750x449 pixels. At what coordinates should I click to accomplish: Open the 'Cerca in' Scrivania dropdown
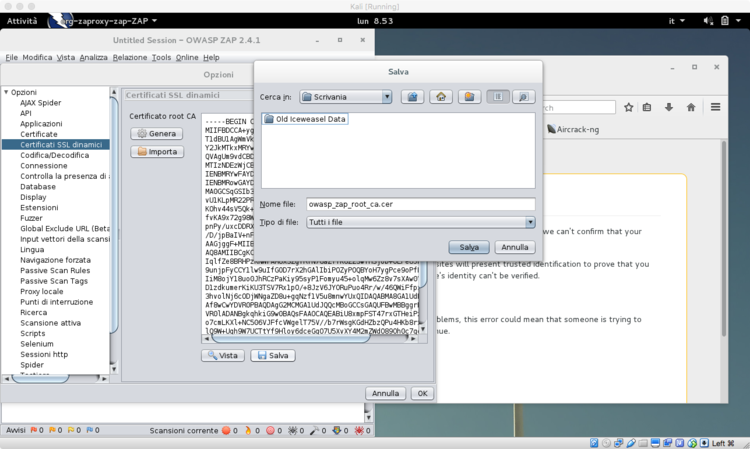coord(345,97)
